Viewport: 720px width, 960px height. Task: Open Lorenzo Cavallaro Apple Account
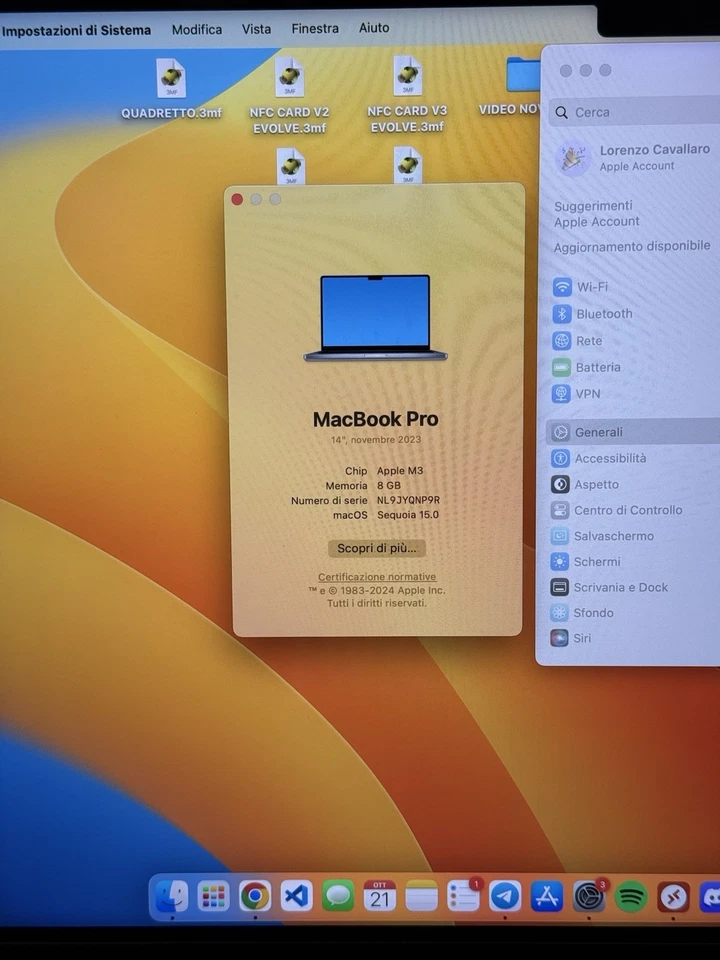coord(634,157)
